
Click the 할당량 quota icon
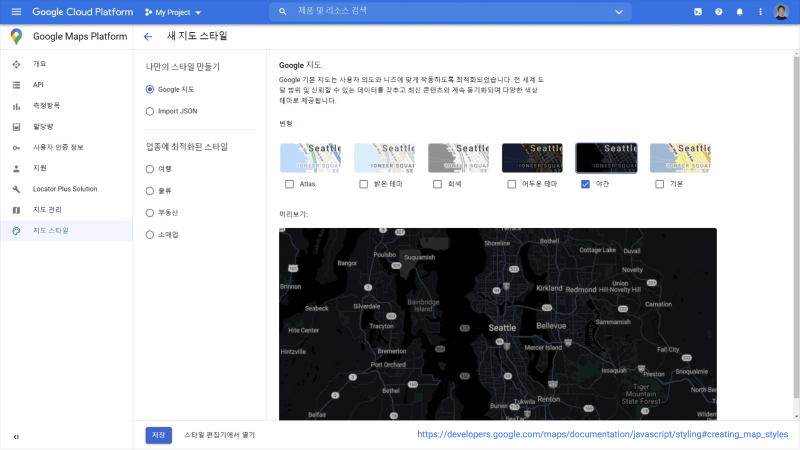click(16, 127)
